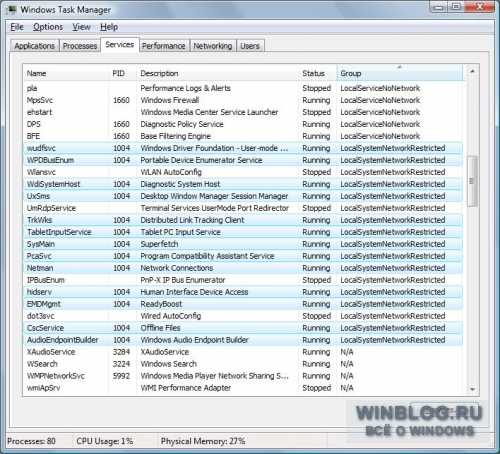This screenshot has height=454, width=500.
Task: Switch to the Processes tab
Action: click(x=80, y=46)
